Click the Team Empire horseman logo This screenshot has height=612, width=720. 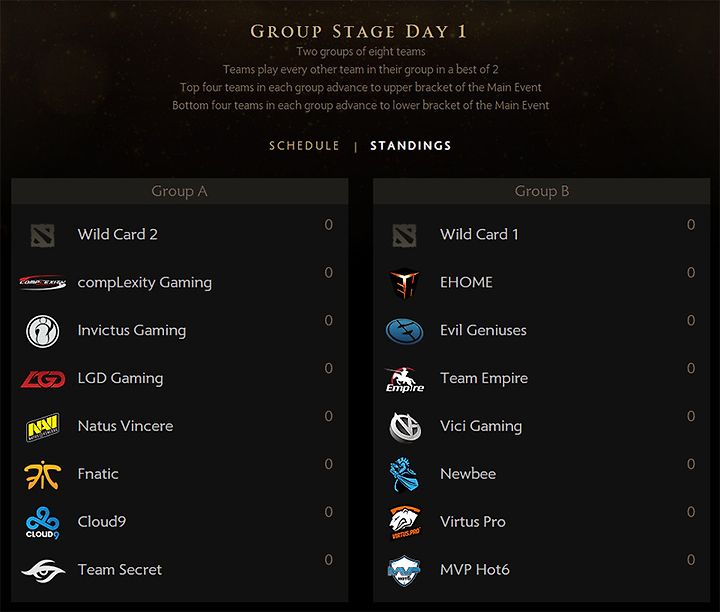(405, 379)
